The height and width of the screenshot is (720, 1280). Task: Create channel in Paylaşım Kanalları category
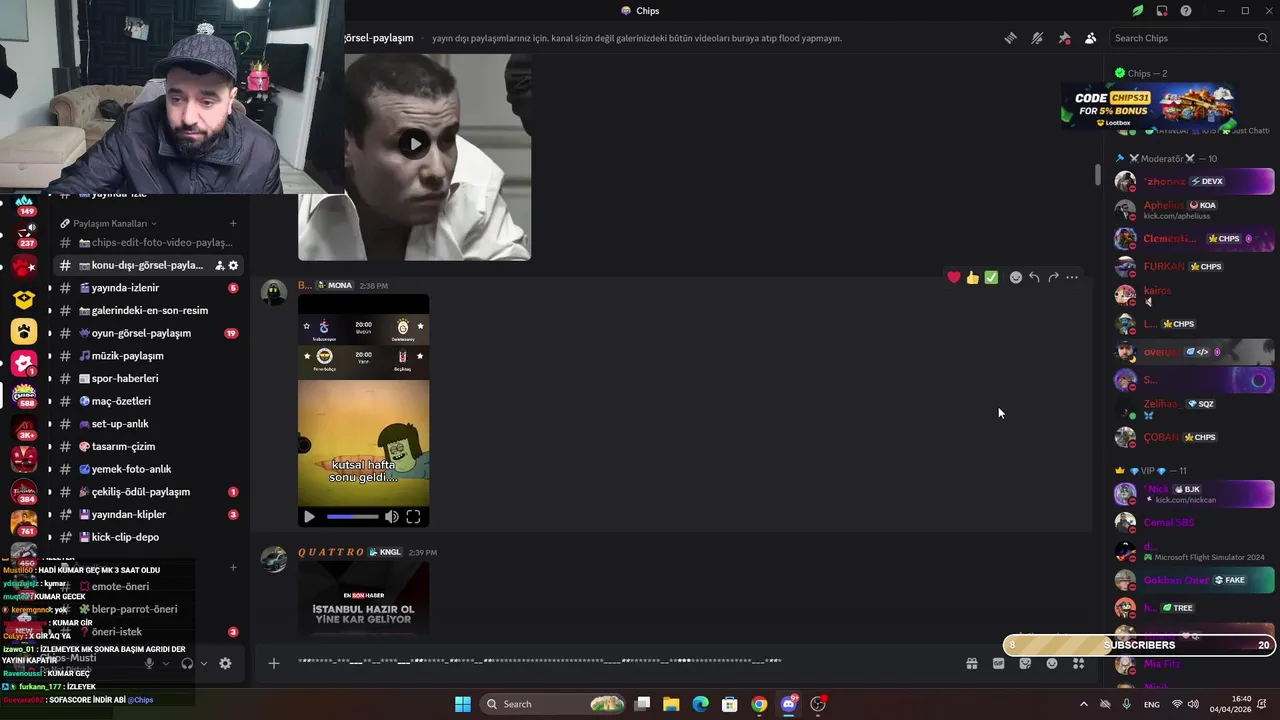[x=233, y=223]
